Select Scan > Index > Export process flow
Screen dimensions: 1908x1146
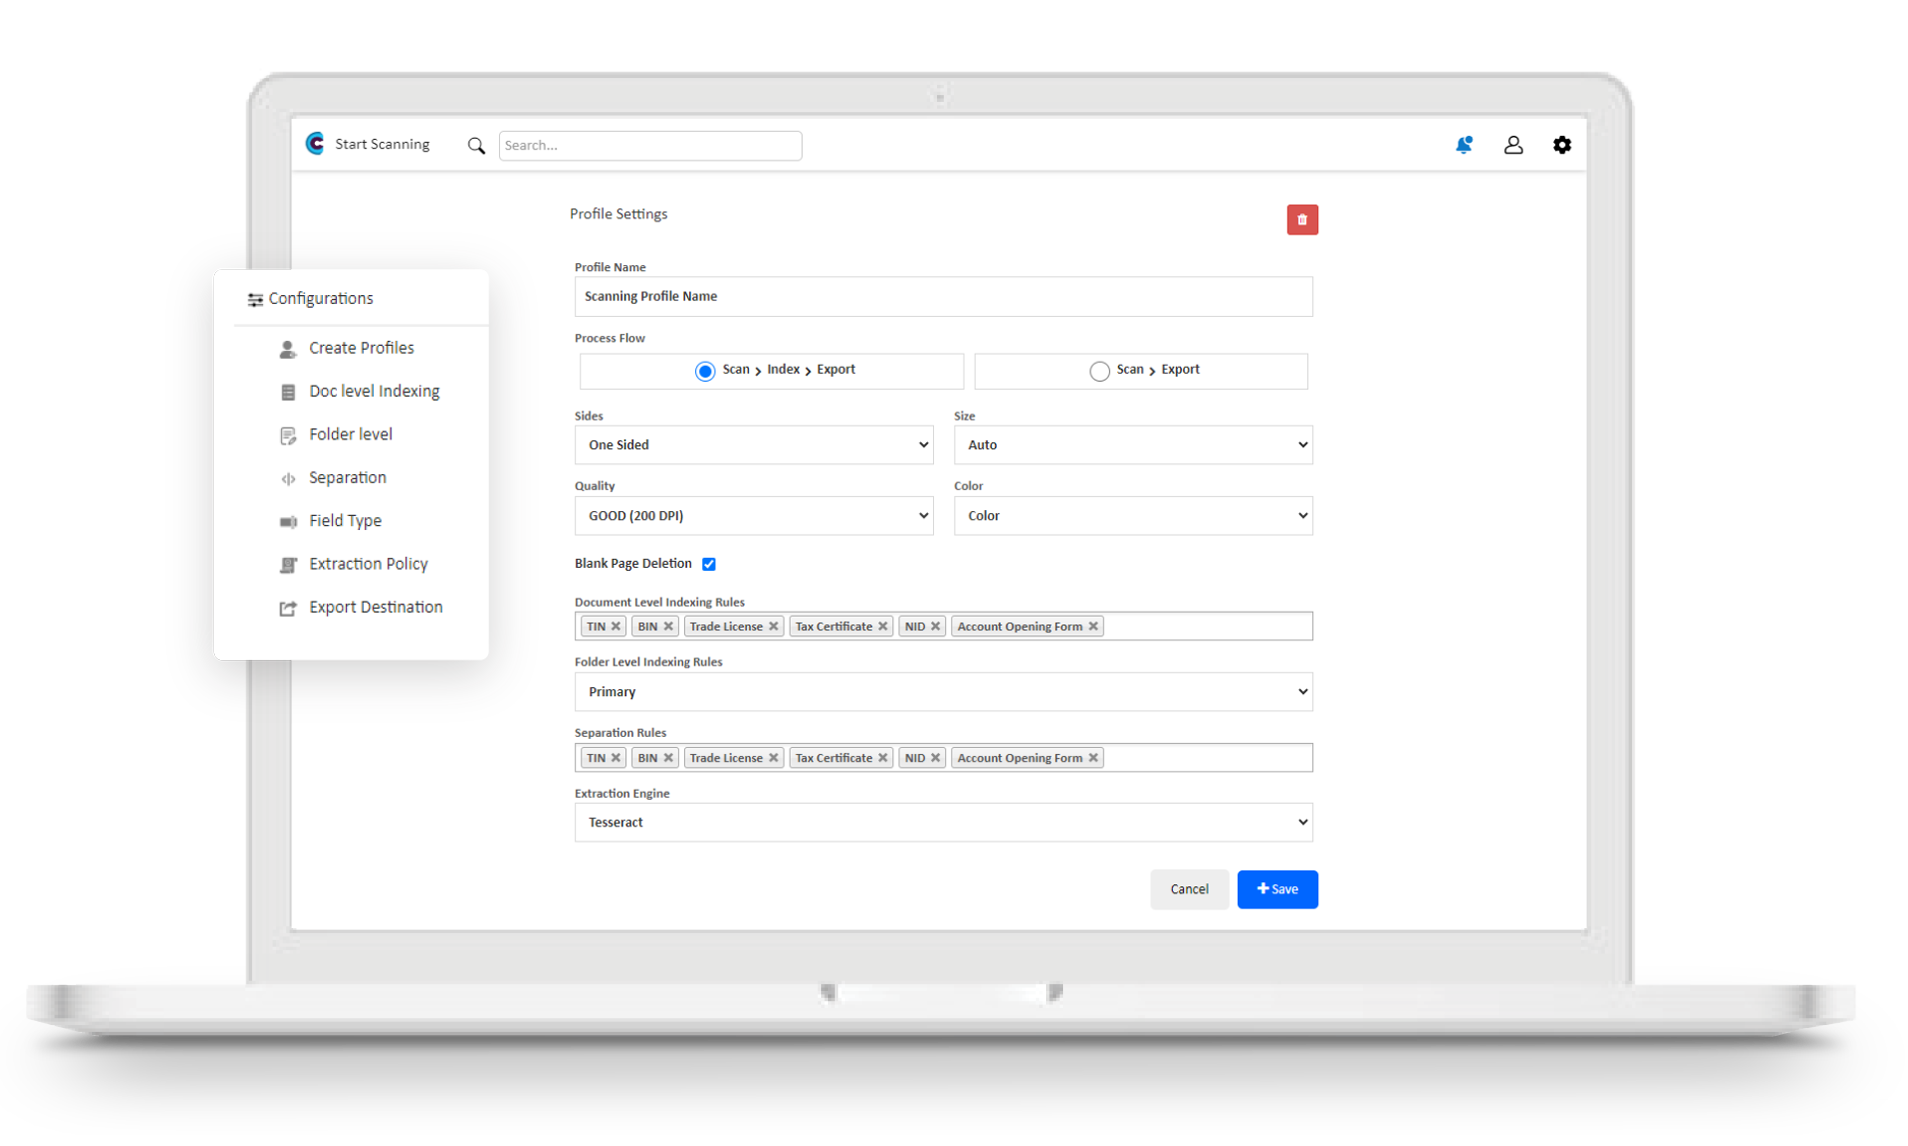click(x=705, y=371)
